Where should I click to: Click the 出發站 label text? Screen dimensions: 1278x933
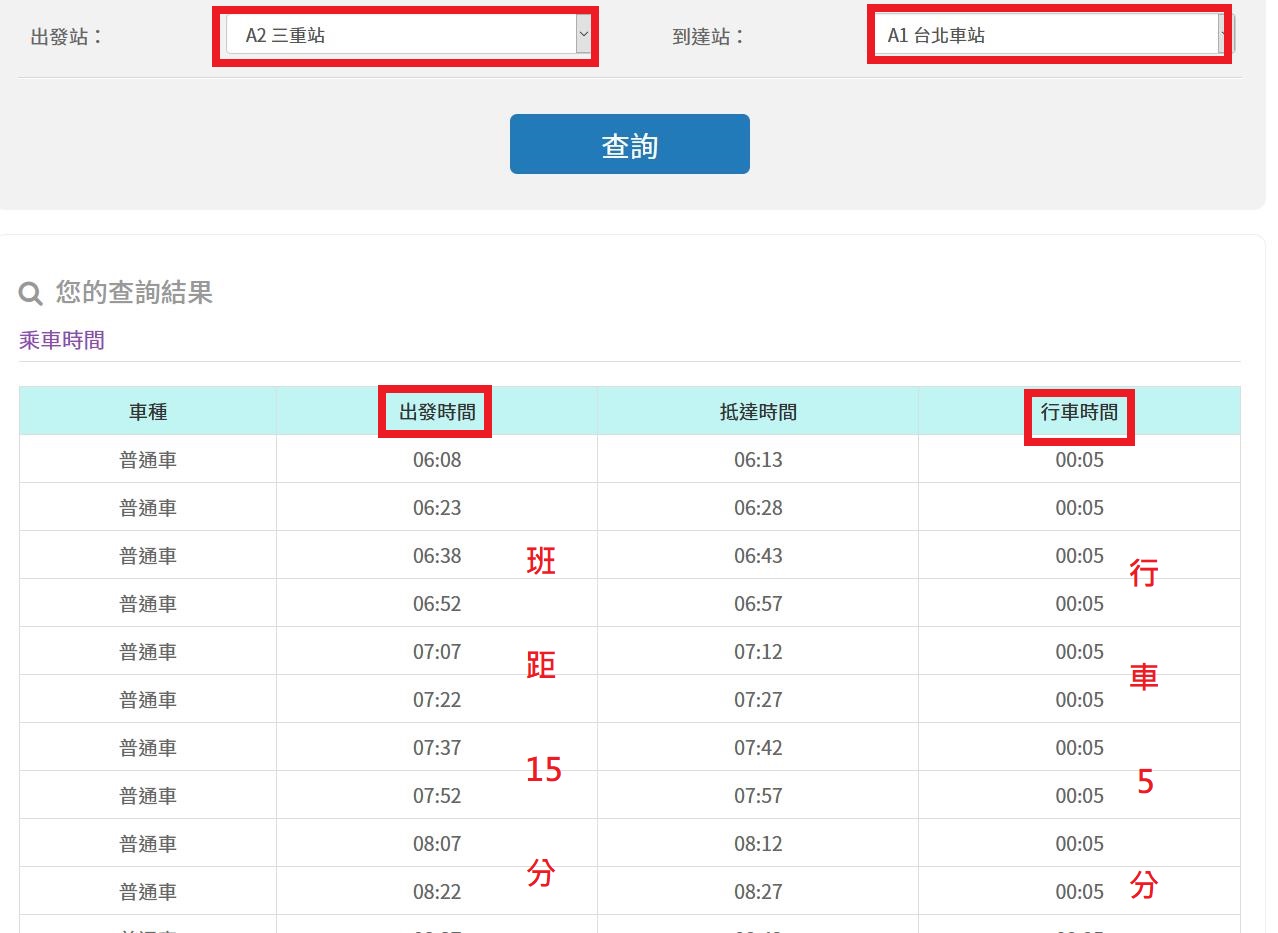point(67,37)
